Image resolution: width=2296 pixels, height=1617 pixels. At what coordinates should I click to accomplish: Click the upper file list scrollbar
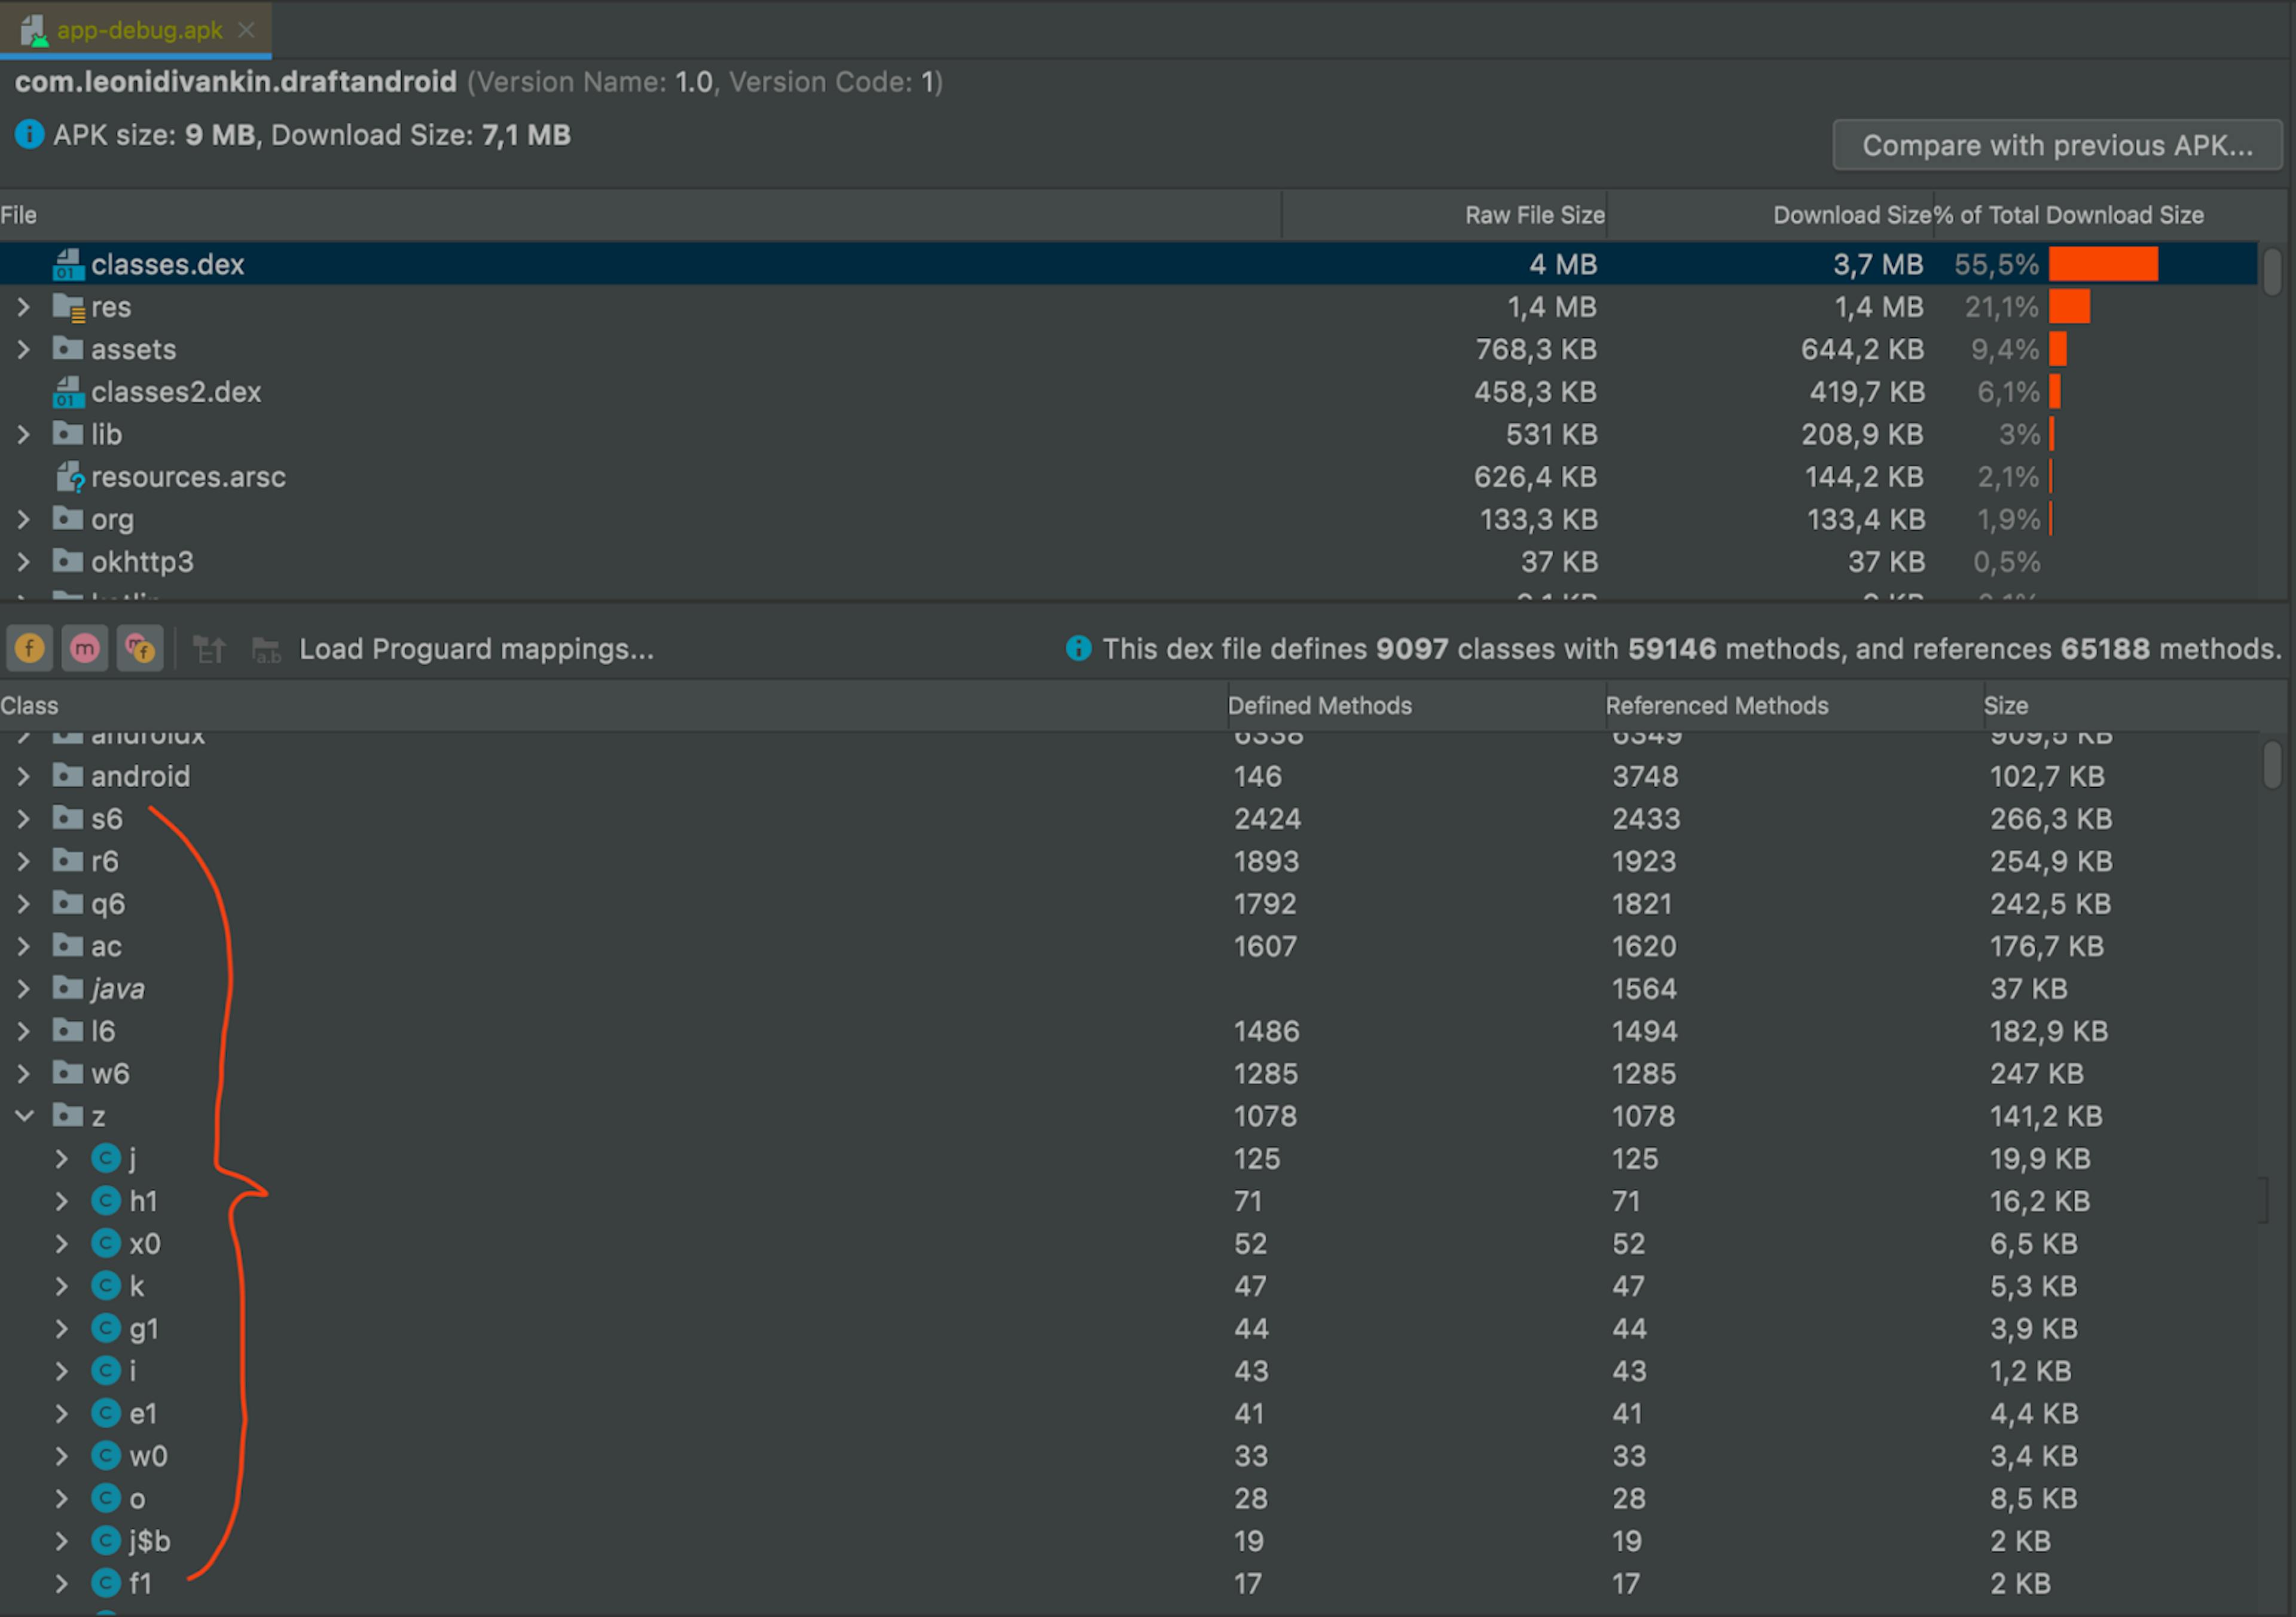pyautogui.click(x=2272, y=272)
